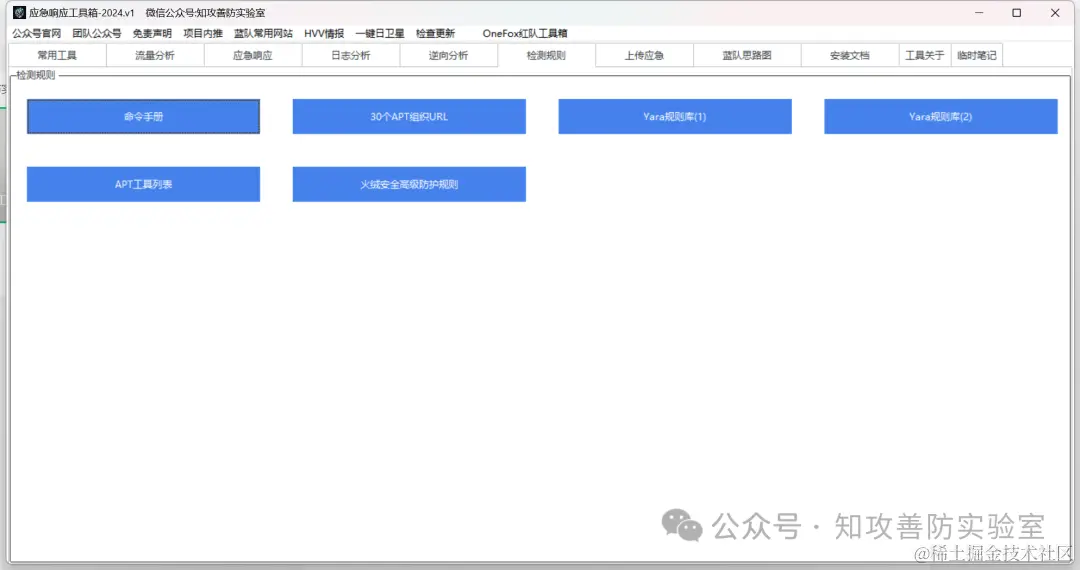This screenshot has height=570, width=1080.
Task: Click the 命令手册 button
Action: coord(143,116)
